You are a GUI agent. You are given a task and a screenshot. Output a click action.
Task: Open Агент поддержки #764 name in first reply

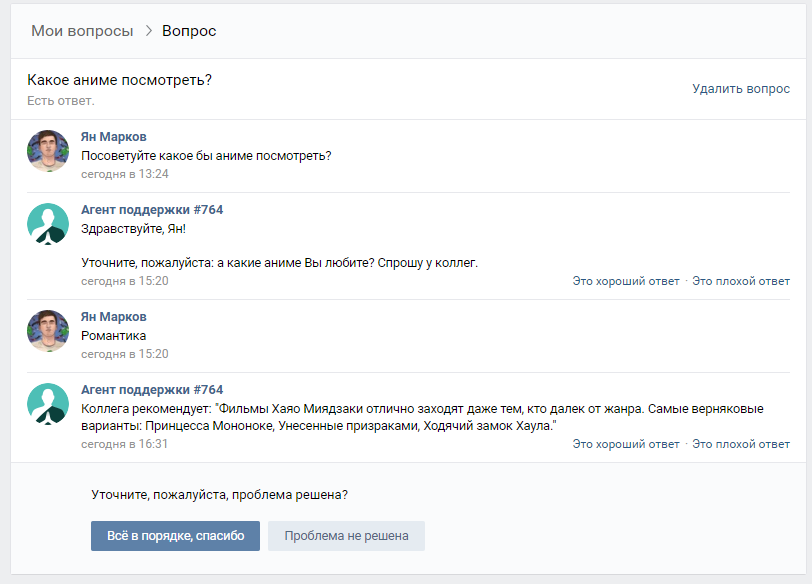152,210
